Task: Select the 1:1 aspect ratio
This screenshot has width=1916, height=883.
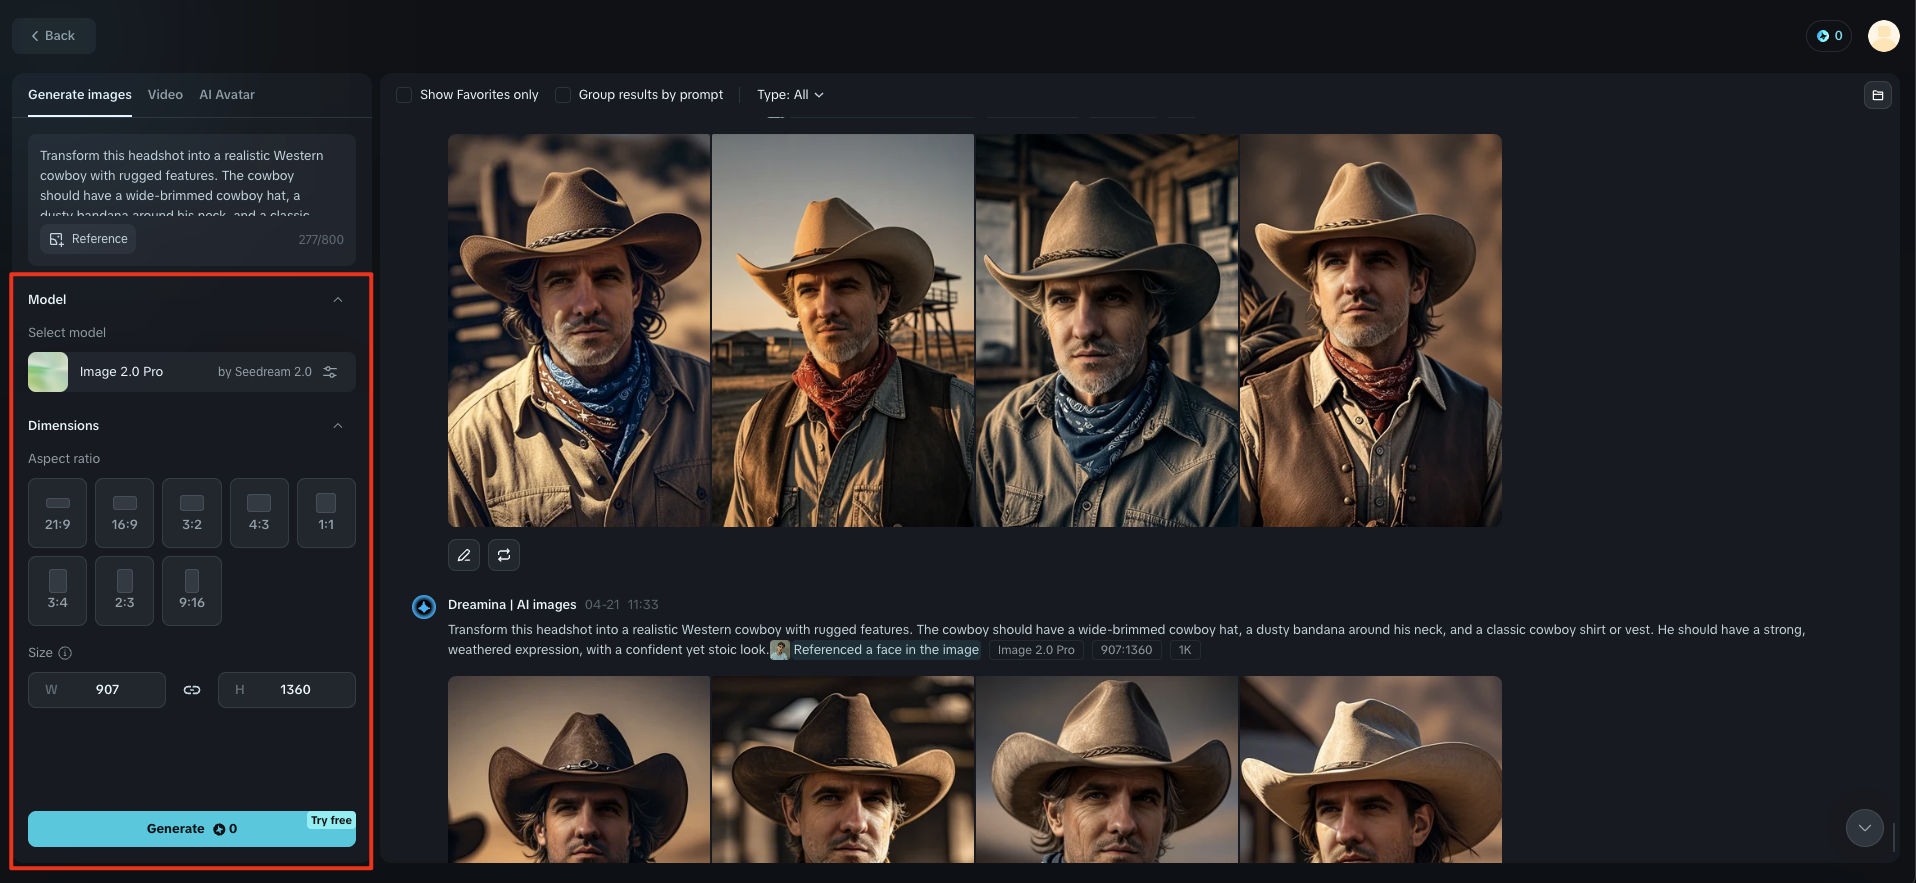Action: tap(326, 513)
